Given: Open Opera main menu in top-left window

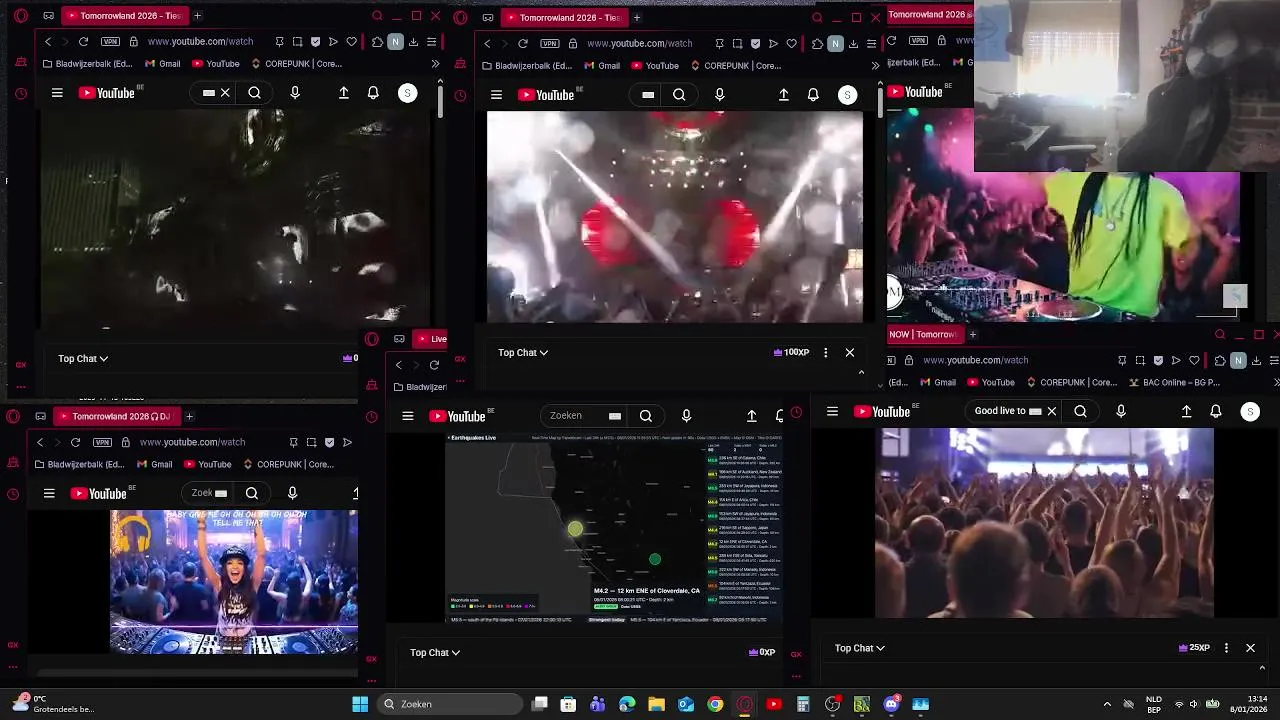Looking at the screenshot, I should tap(21, 16).
